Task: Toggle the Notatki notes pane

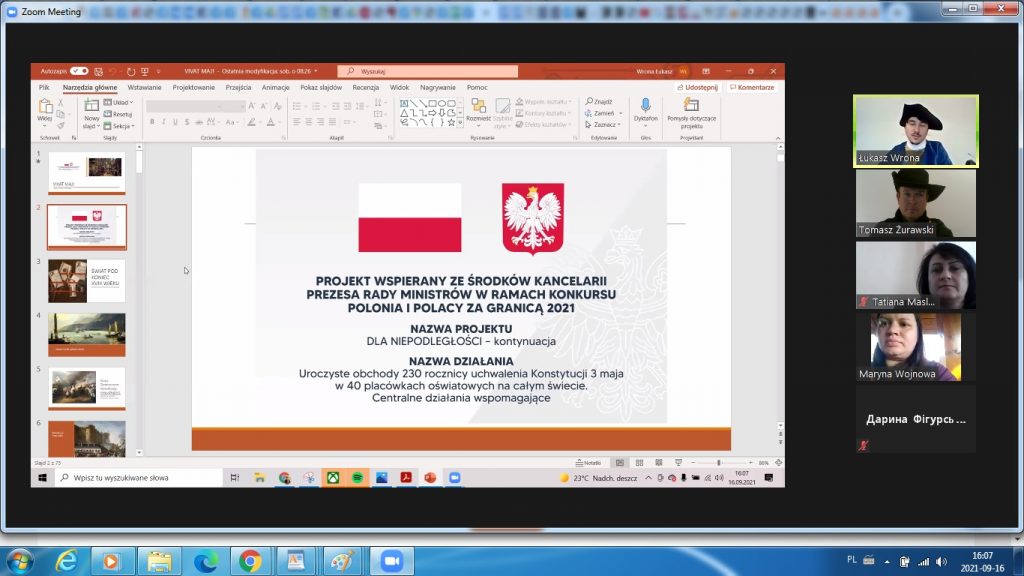Action: 592,463
